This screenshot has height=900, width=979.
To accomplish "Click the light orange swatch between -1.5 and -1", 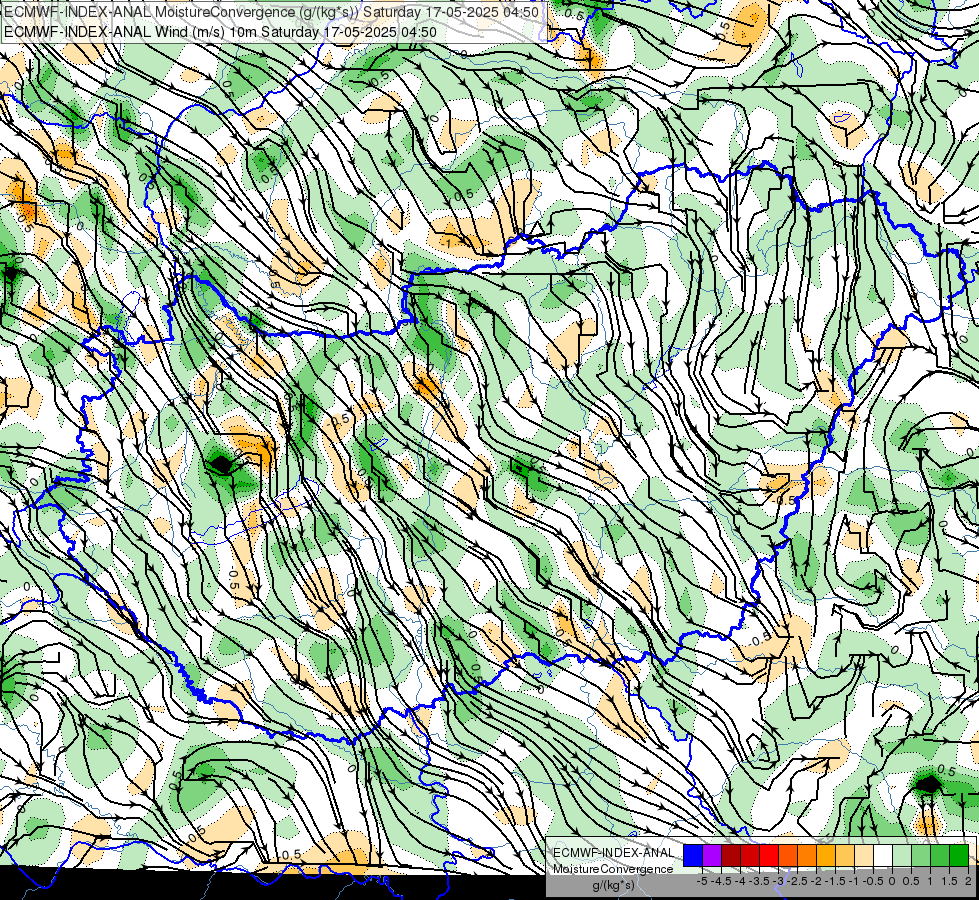I will coord(845,855).
